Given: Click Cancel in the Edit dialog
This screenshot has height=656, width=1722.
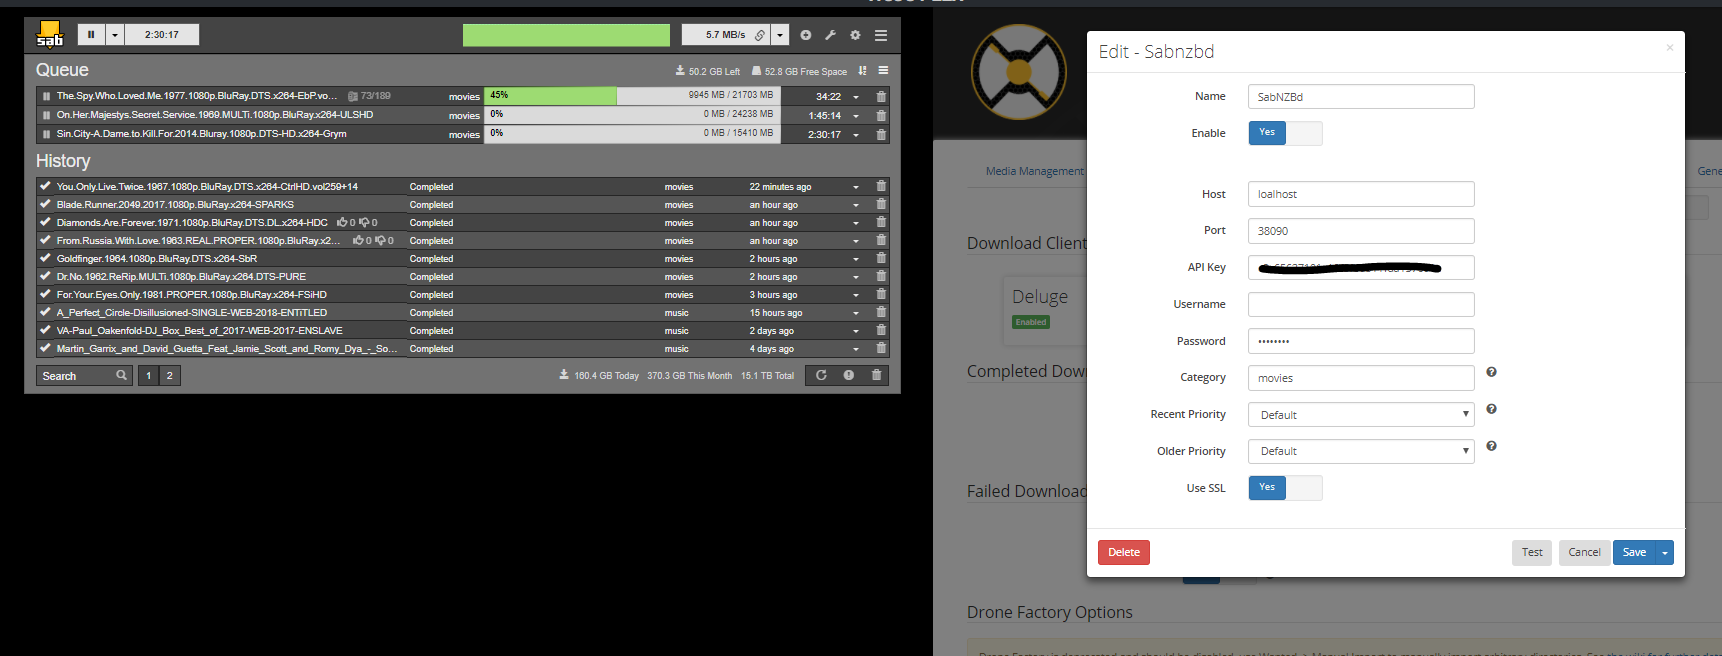Looking at the screenshot, I should click(x=1584, y=552).
